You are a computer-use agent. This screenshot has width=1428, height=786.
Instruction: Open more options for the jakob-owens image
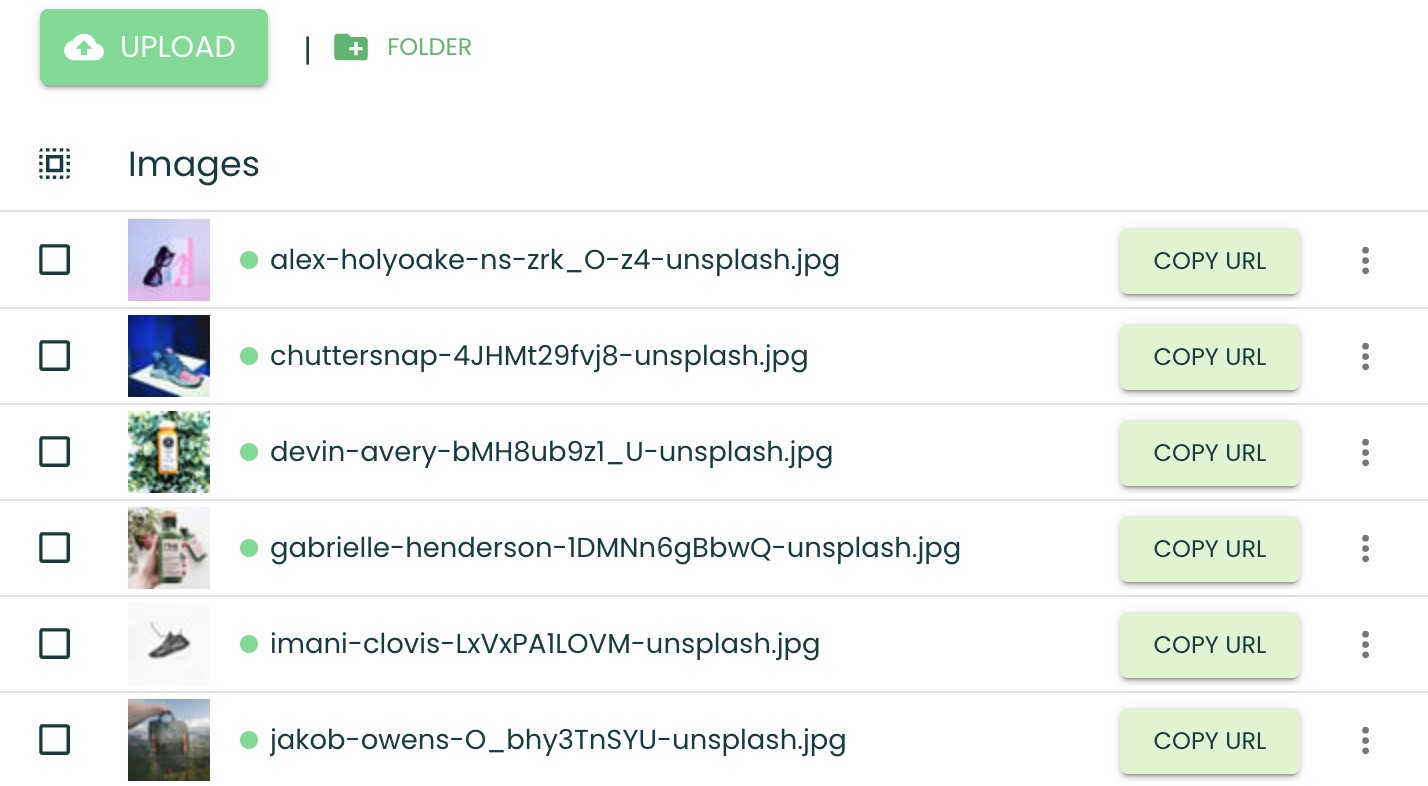1365,741
